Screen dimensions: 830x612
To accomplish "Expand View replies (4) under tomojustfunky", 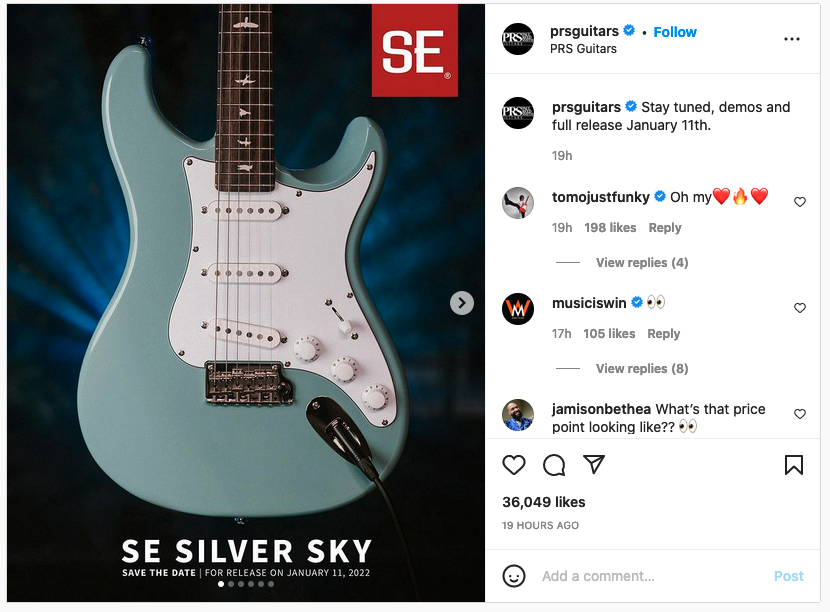I will 642,263.
